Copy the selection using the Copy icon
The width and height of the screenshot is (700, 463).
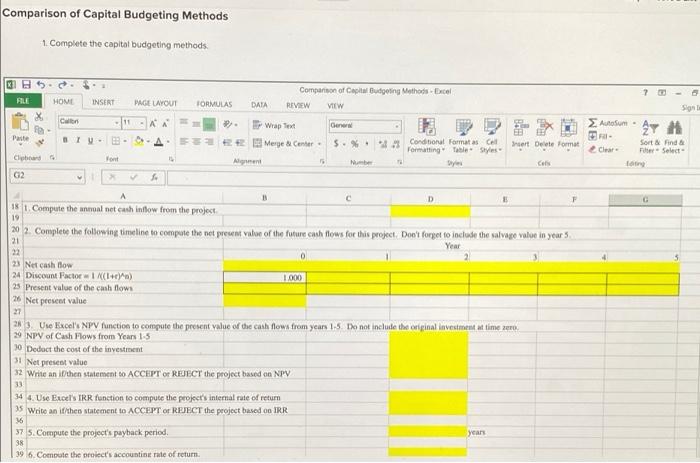pos(40,130)
